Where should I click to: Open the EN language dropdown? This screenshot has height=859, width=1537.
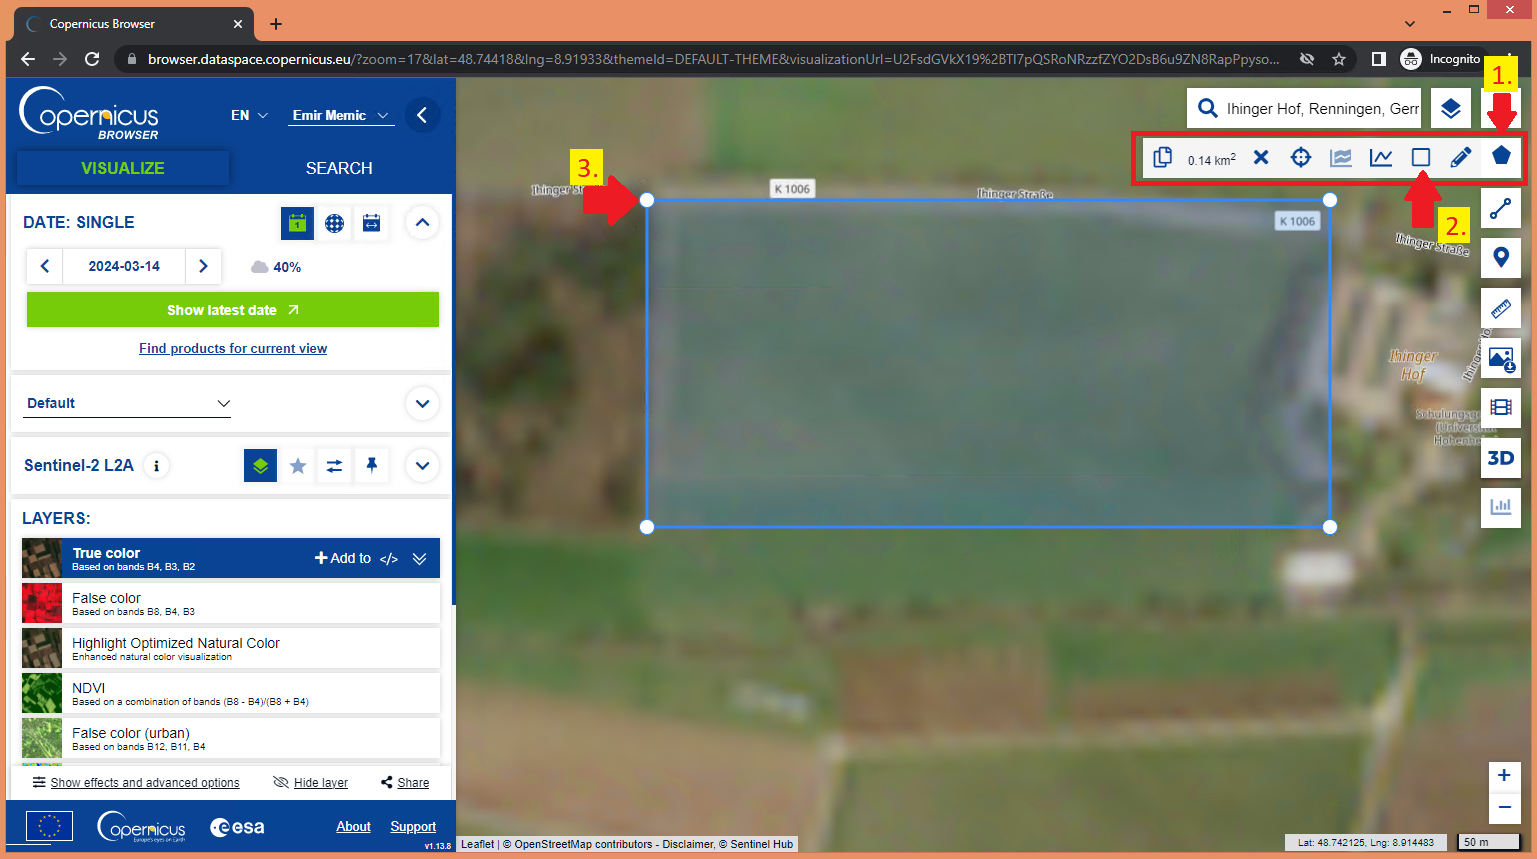(x=249, y=115)
